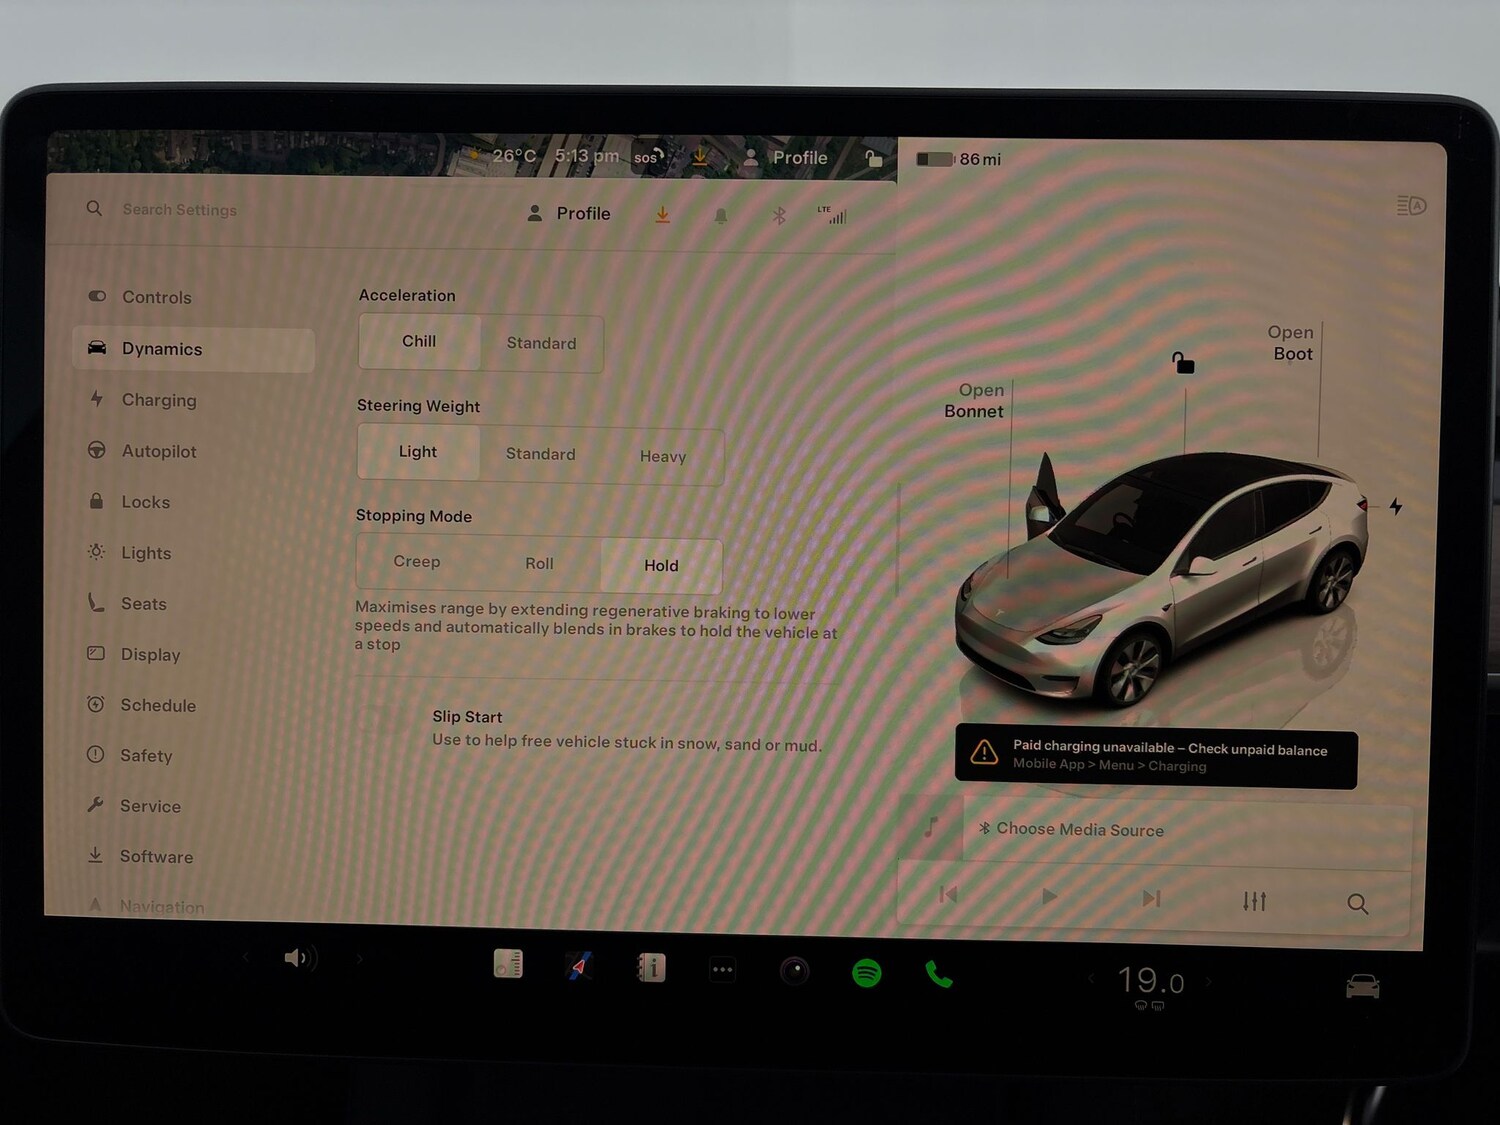
Task: Launch Spotify from the dock
Action: [x=867, y=972]
